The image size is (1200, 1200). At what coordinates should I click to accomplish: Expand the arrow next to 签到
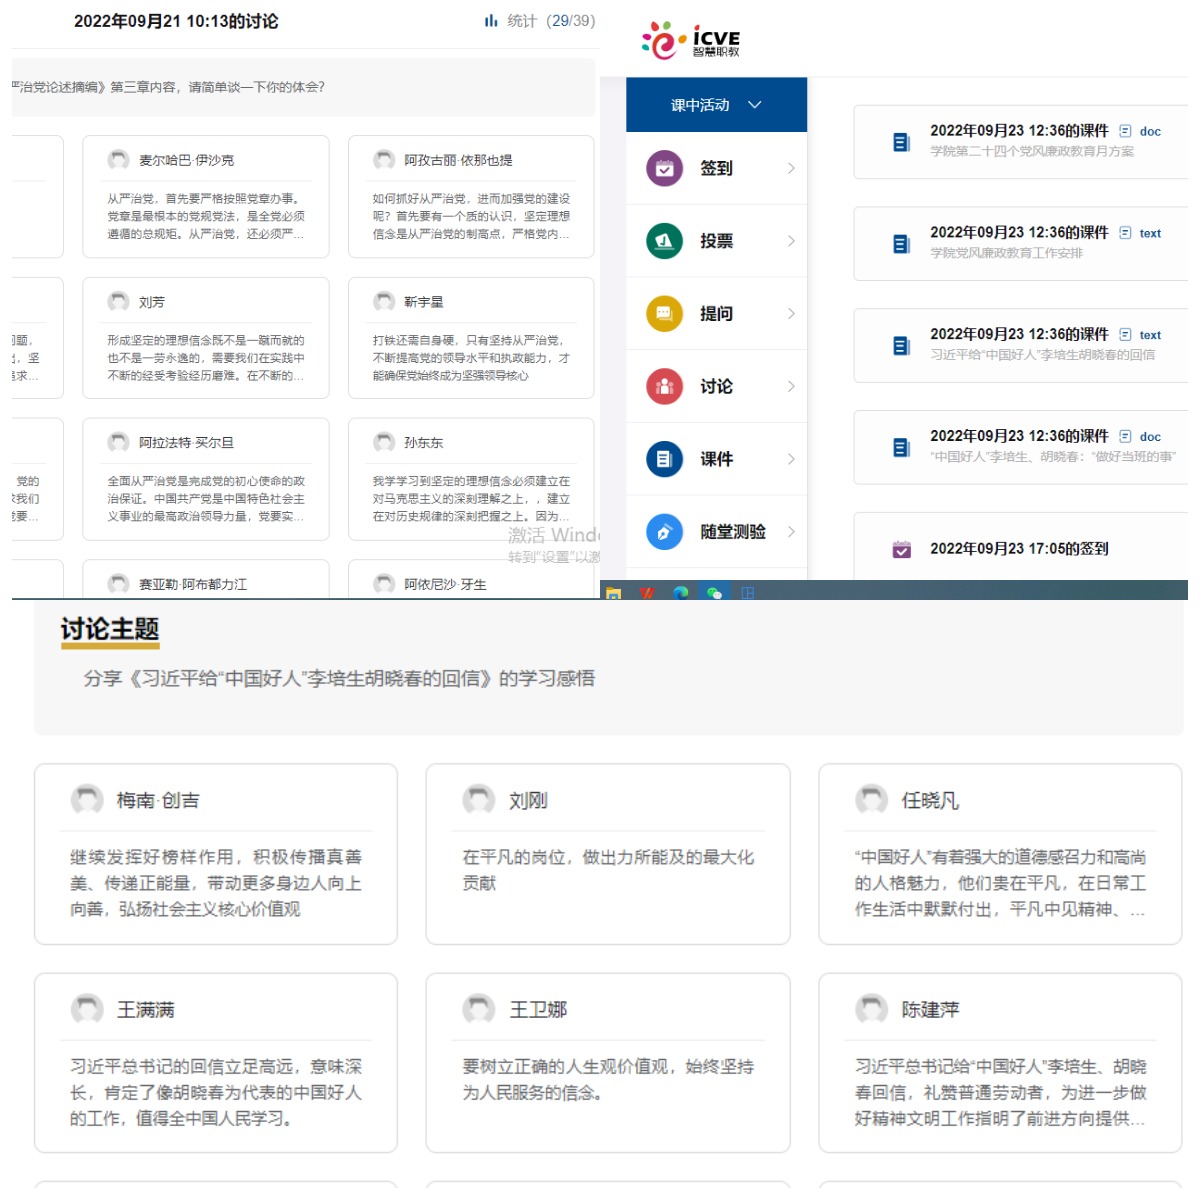(x=791, y=169)
